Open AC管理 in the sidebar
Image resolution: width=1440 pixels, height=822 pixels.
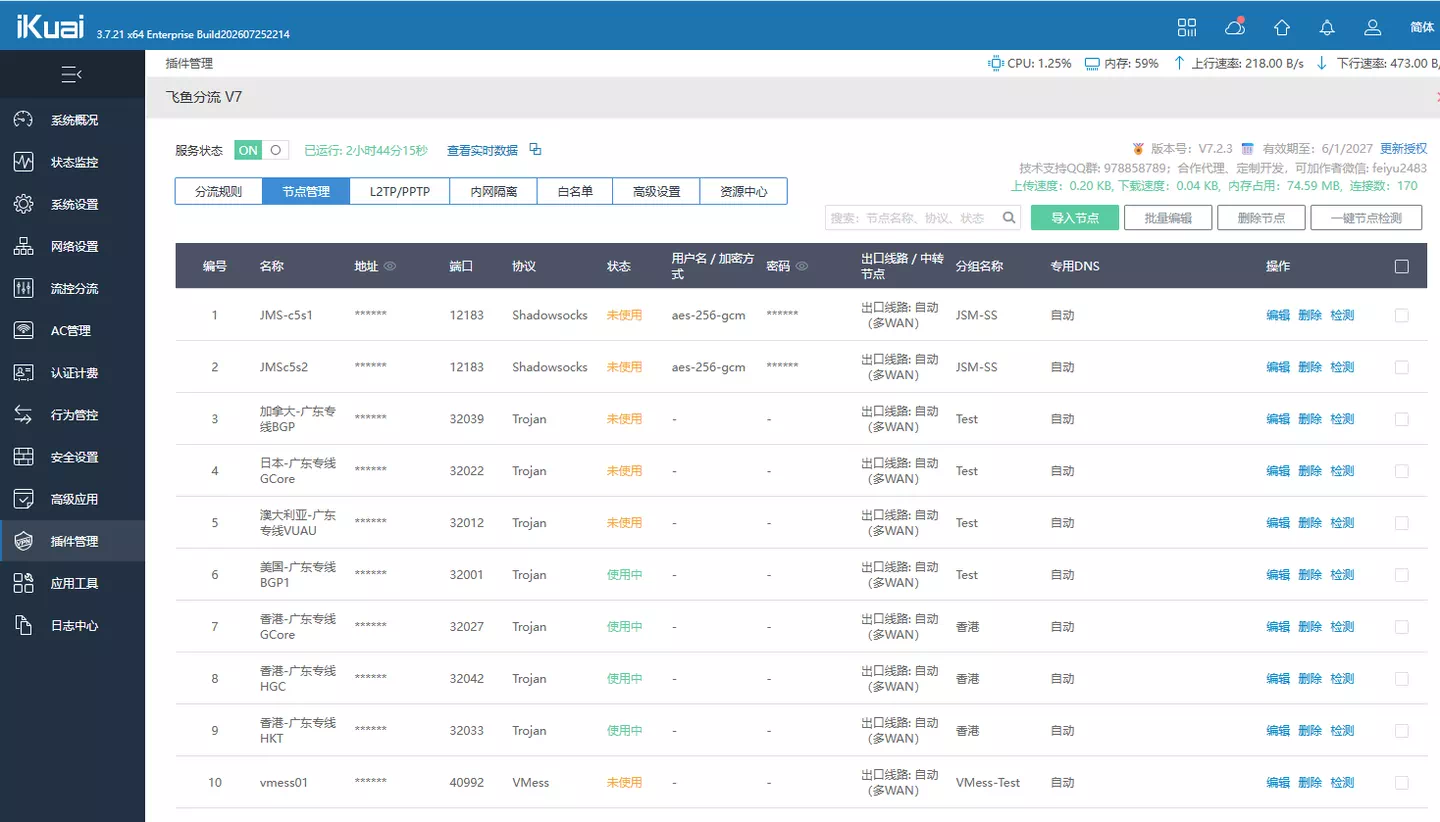coord(72,330)
